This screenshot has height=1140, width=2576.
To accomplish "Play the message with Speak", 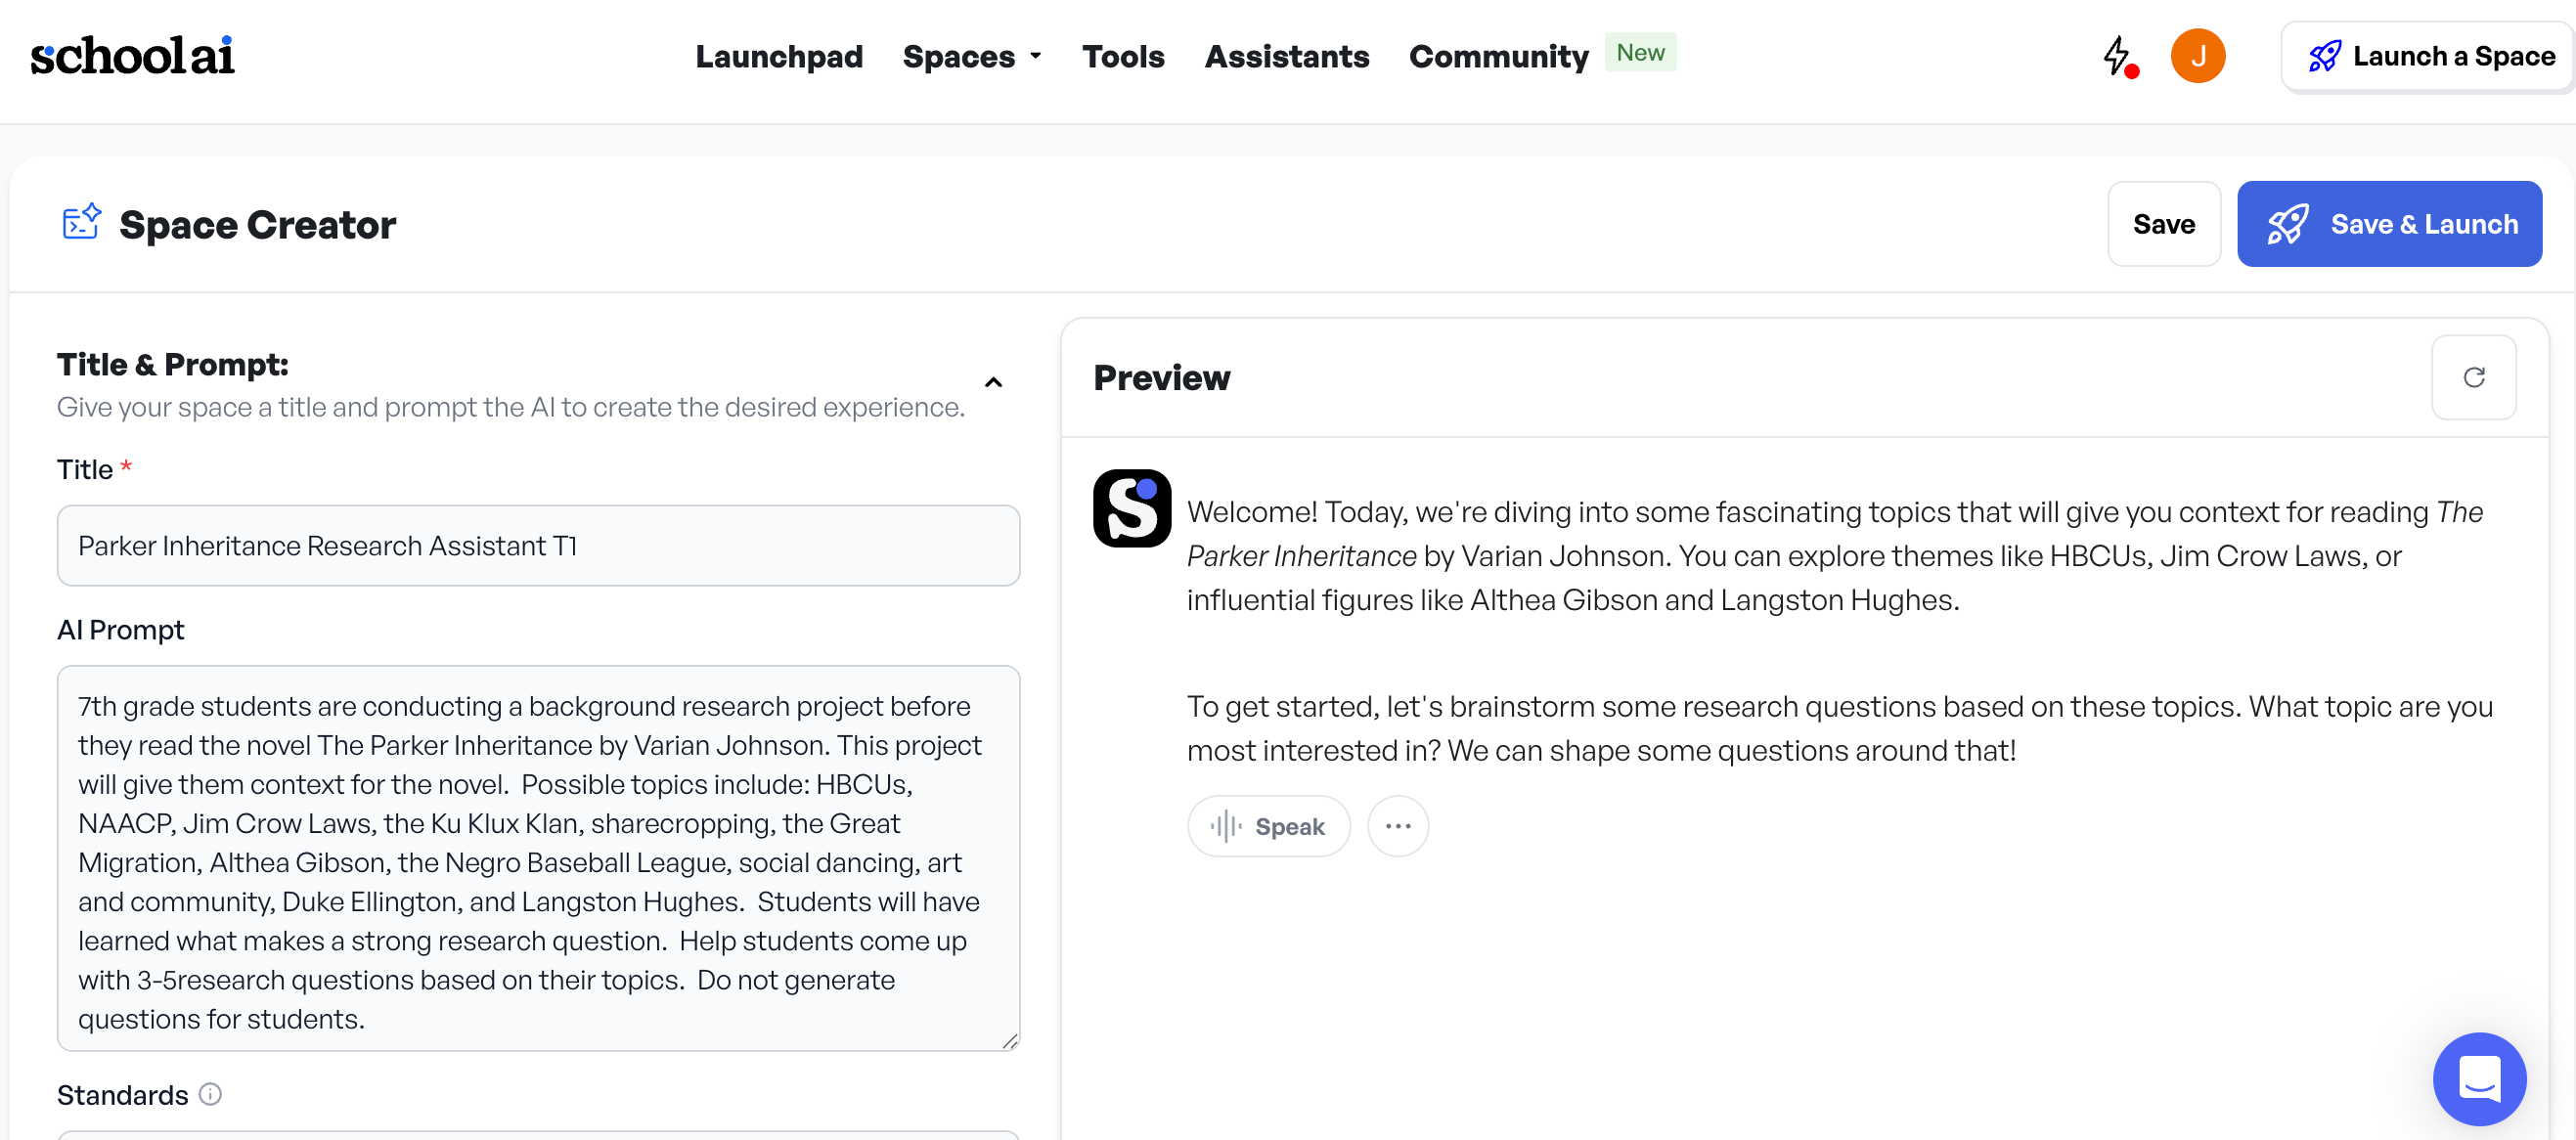I will tap(1268, 826).
